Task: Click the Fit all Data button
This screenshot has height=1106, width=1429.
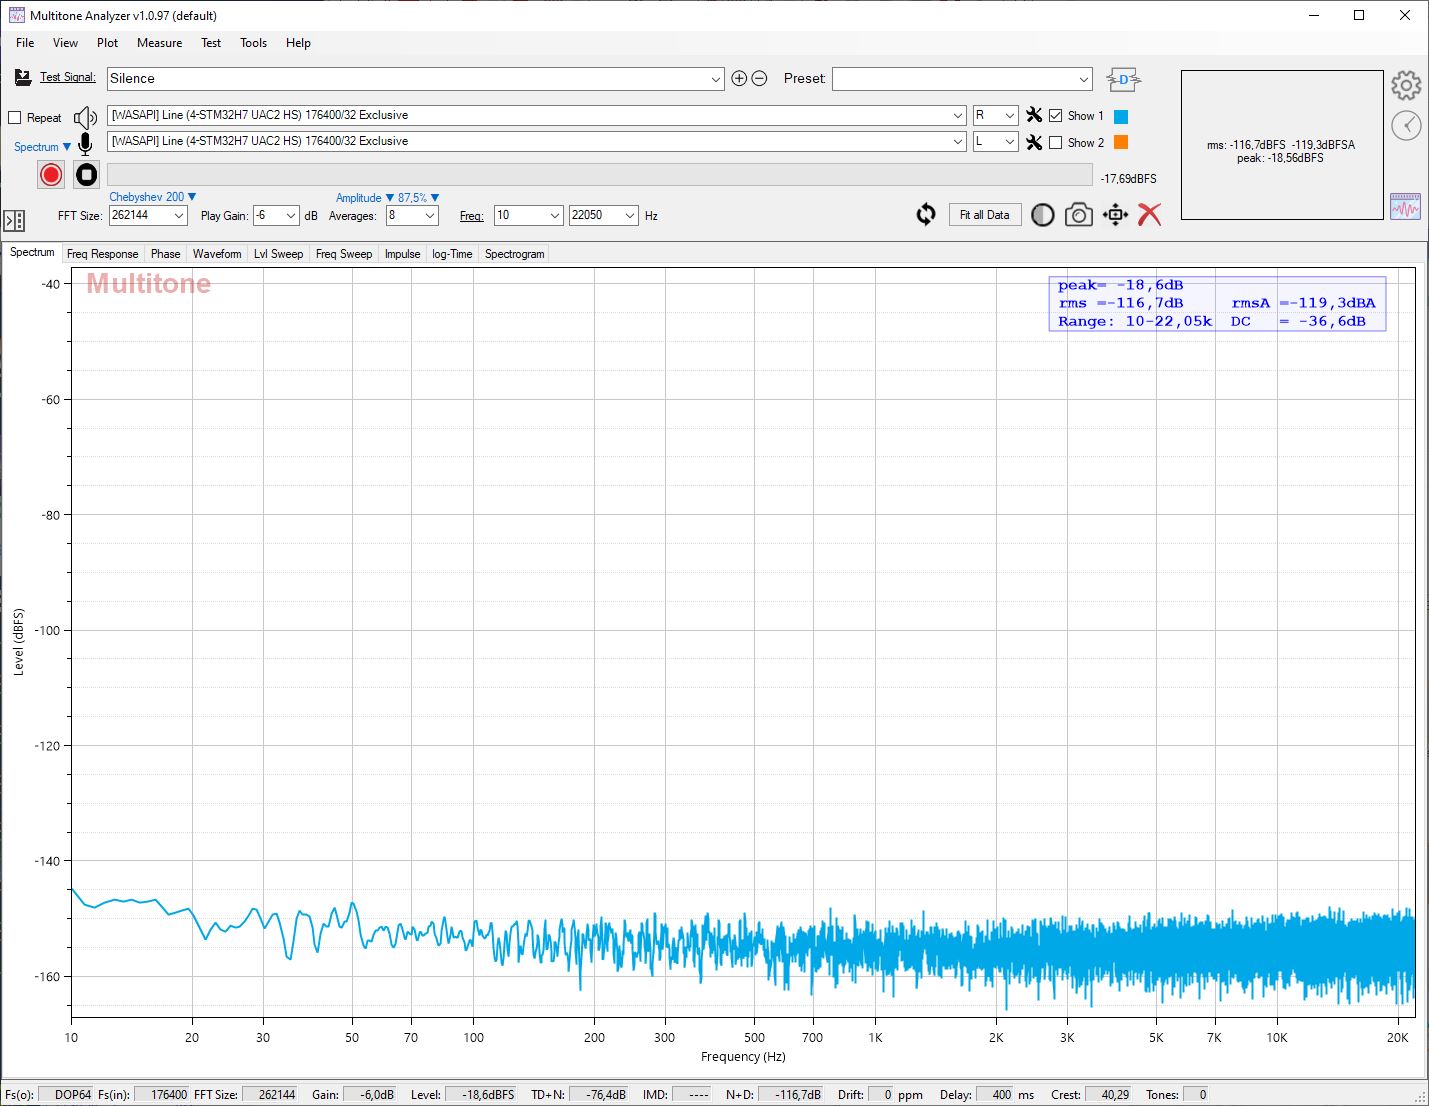Action: (x=985, y=215)
